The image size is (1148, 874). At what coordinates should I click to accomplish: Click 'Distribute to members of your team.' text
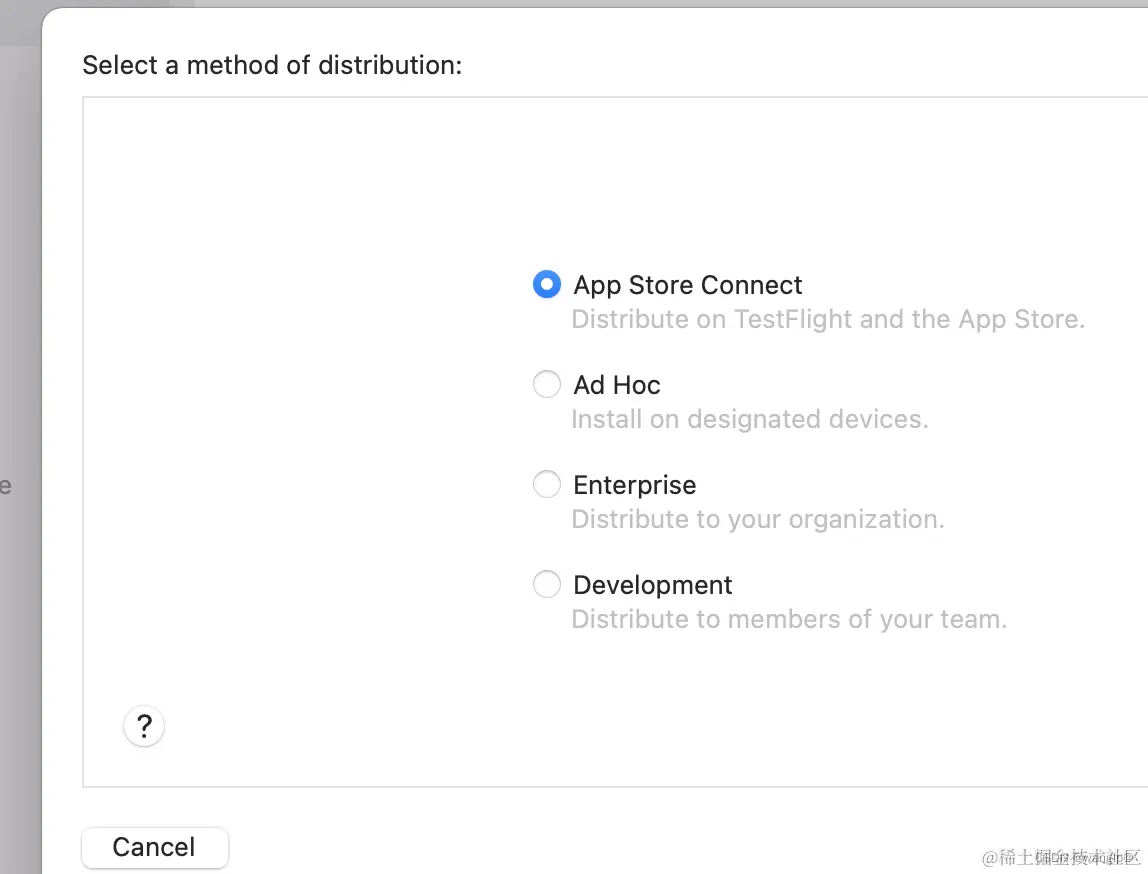tap(789, 619)
